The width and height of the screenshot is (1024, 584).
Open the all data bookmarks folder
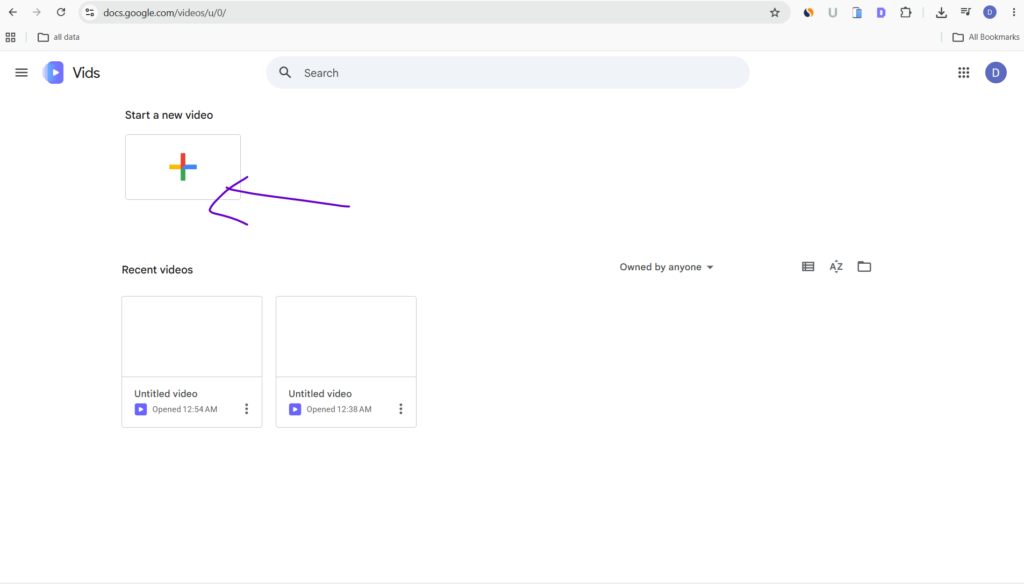(59, 37)
